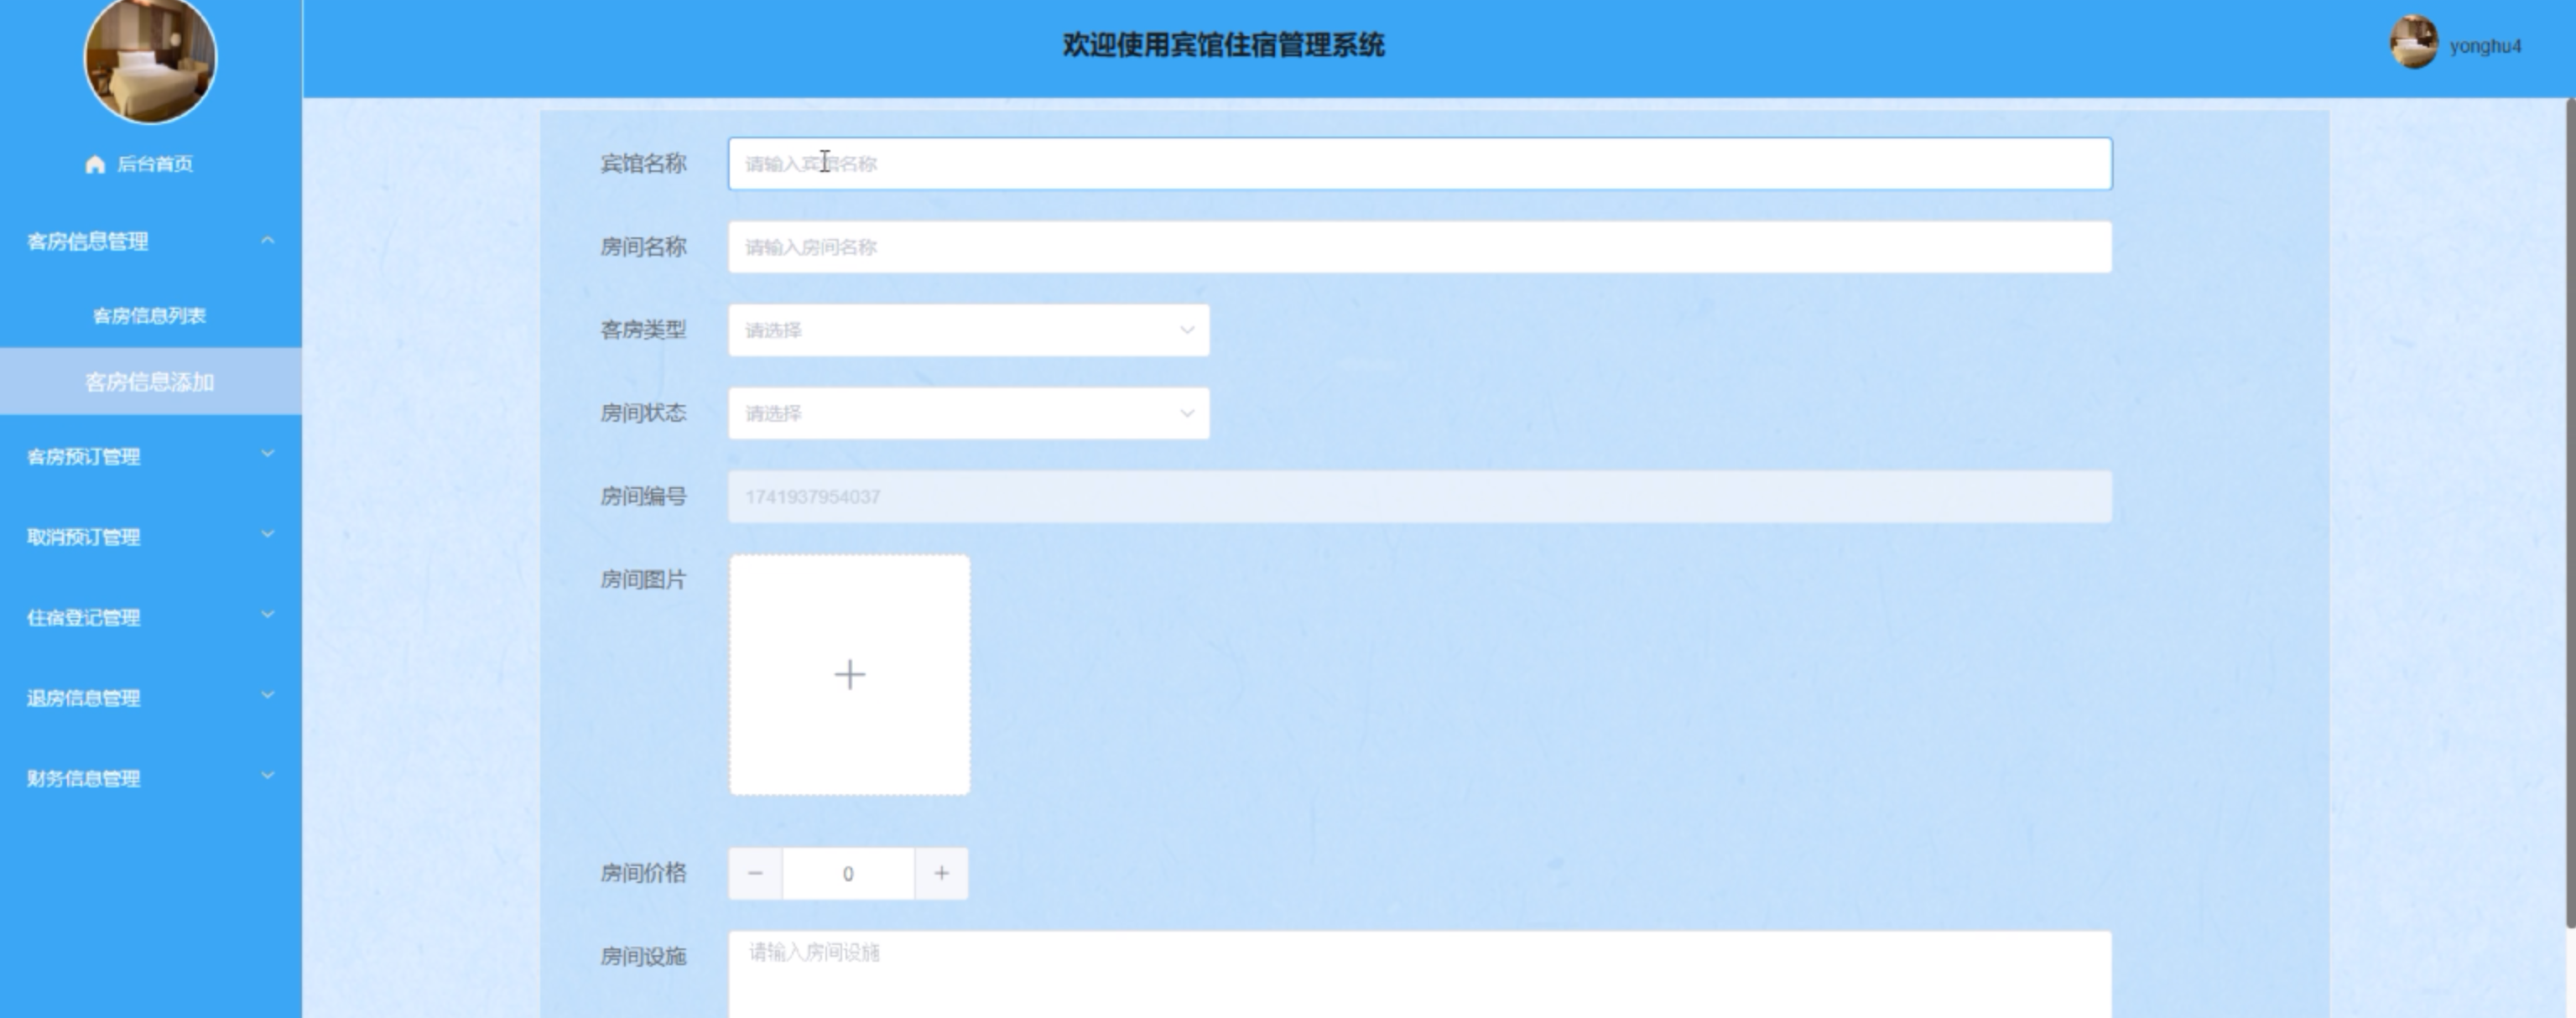Viewport: 2576px width, 1018px height.
Task: Decrease room price with minus button
Action: click(x=755, y=873)
